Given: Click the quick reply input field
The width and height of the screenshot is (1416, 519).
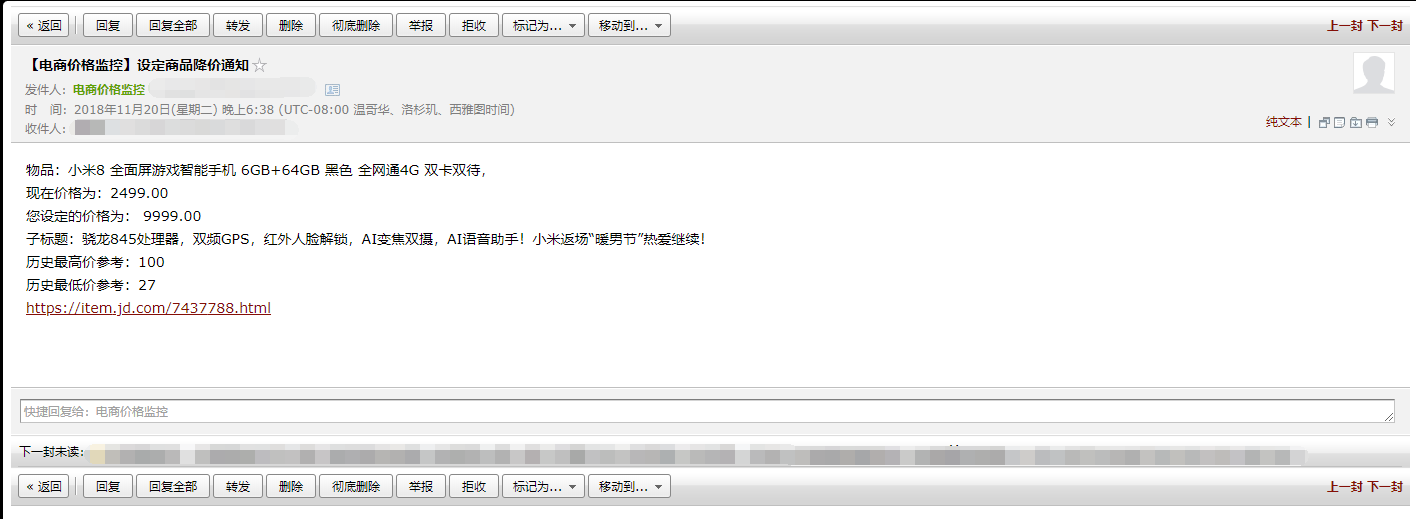Looking at the screenshot, I should 707,411.
